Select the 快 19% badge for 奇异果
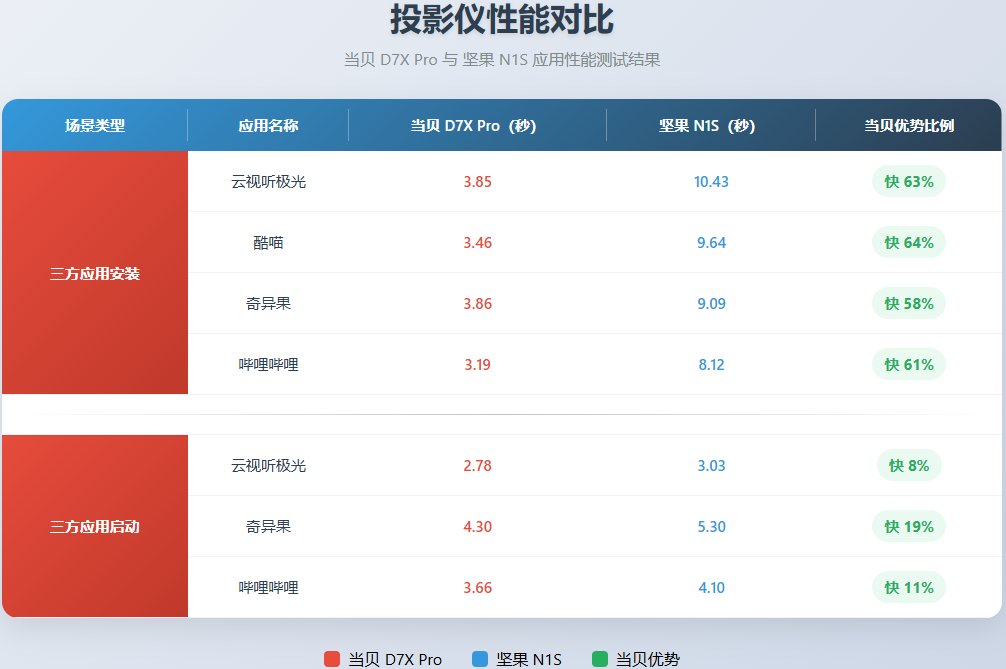This screenshot has height=669, width=1006. coord(908,526)
